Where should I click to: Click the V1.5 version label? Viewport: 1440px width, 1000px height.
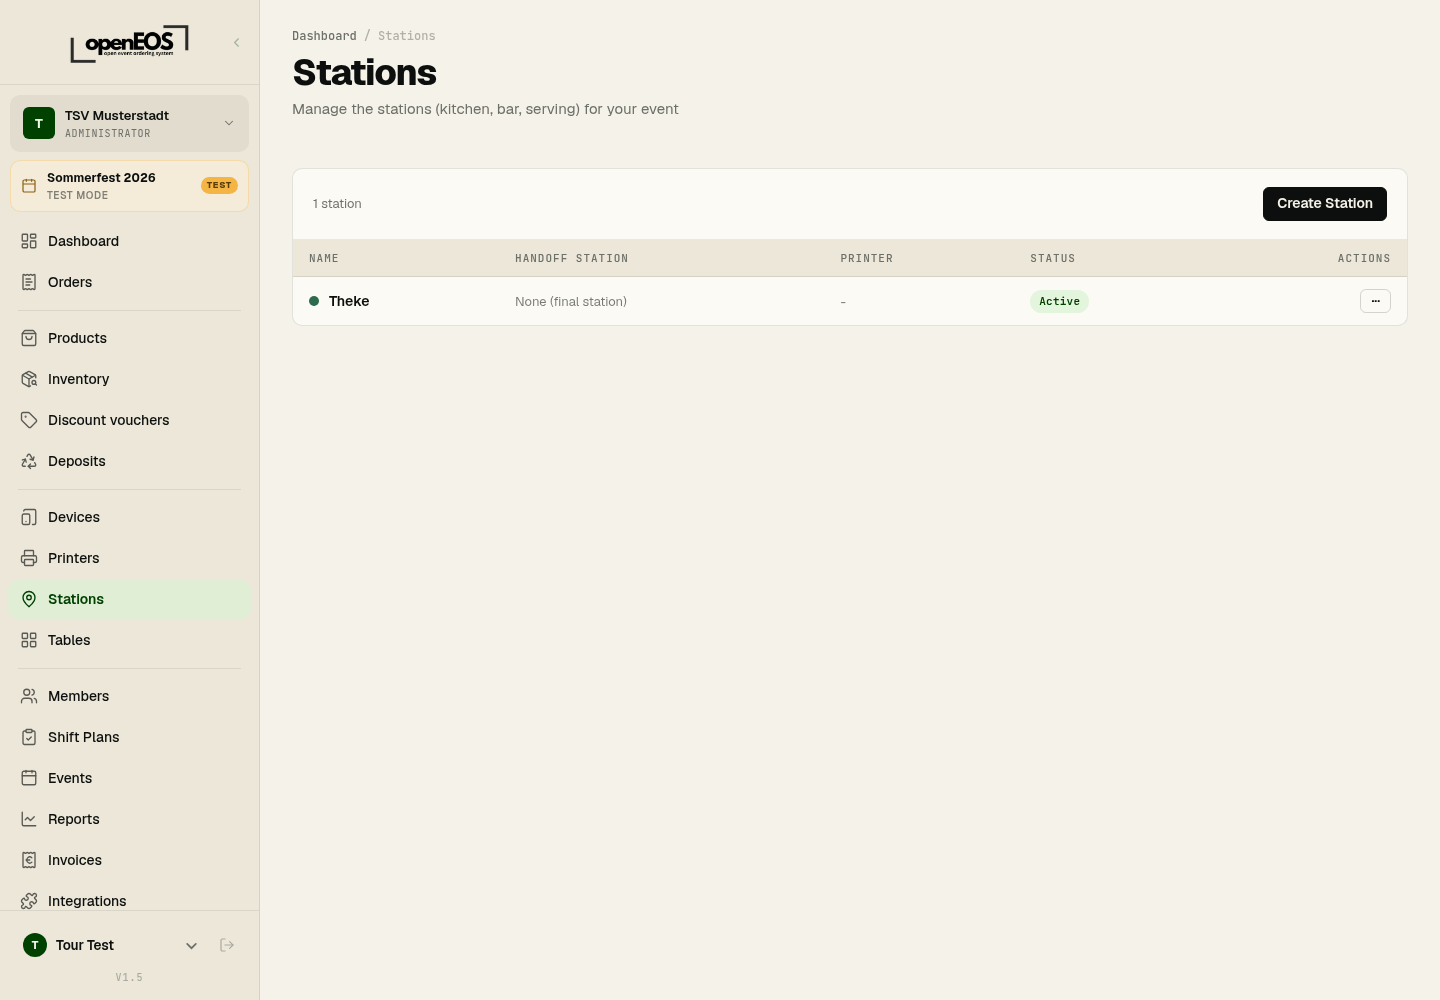click(x=129, y=977)
